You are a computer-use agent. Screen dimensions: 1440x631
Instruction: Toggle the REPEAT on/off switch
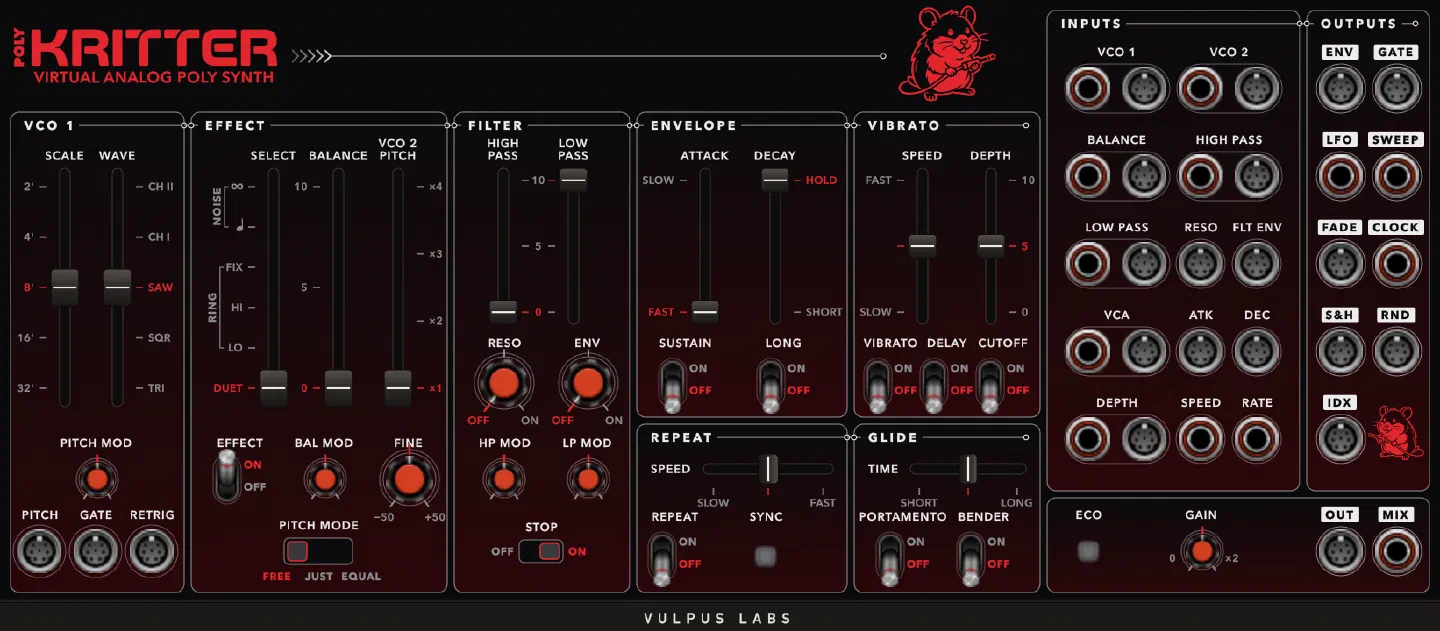pos(662,560)
